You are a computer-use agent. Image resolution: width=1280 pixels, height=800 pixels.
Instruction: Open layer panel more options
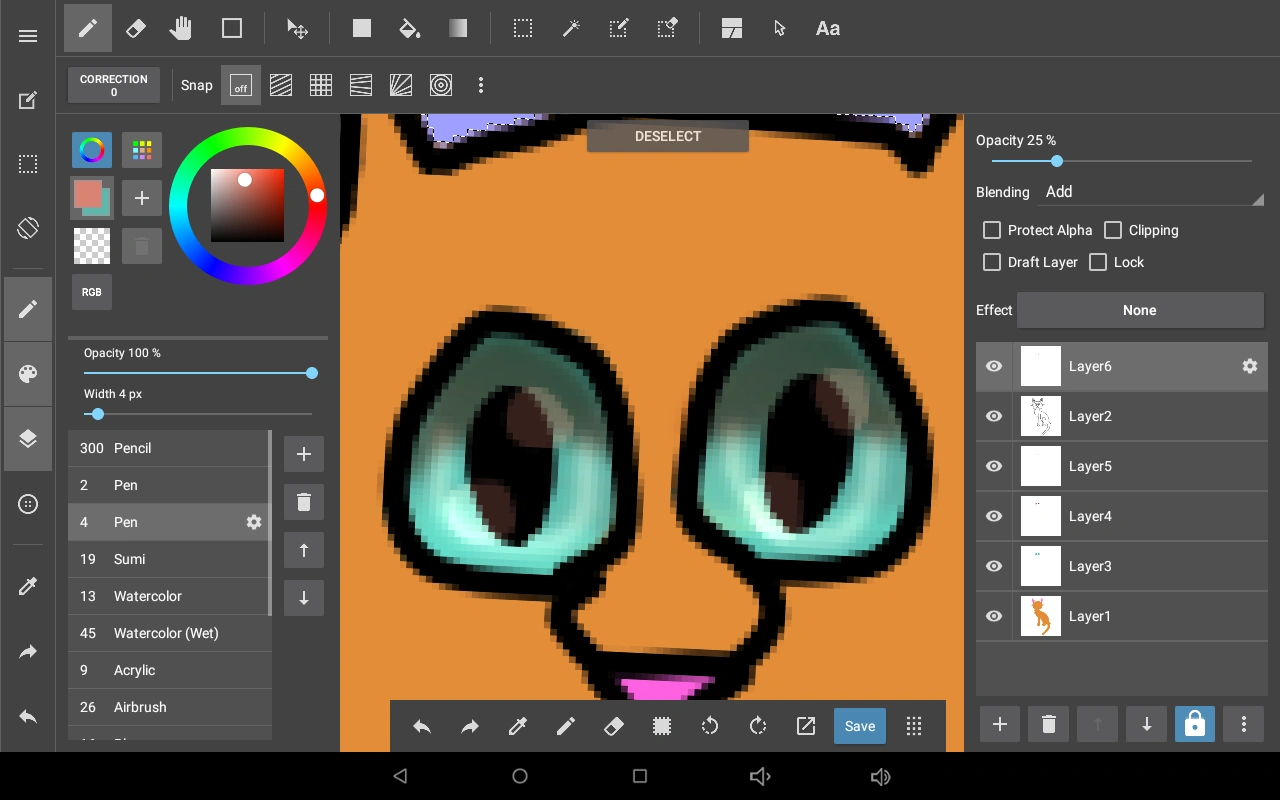1244,724
